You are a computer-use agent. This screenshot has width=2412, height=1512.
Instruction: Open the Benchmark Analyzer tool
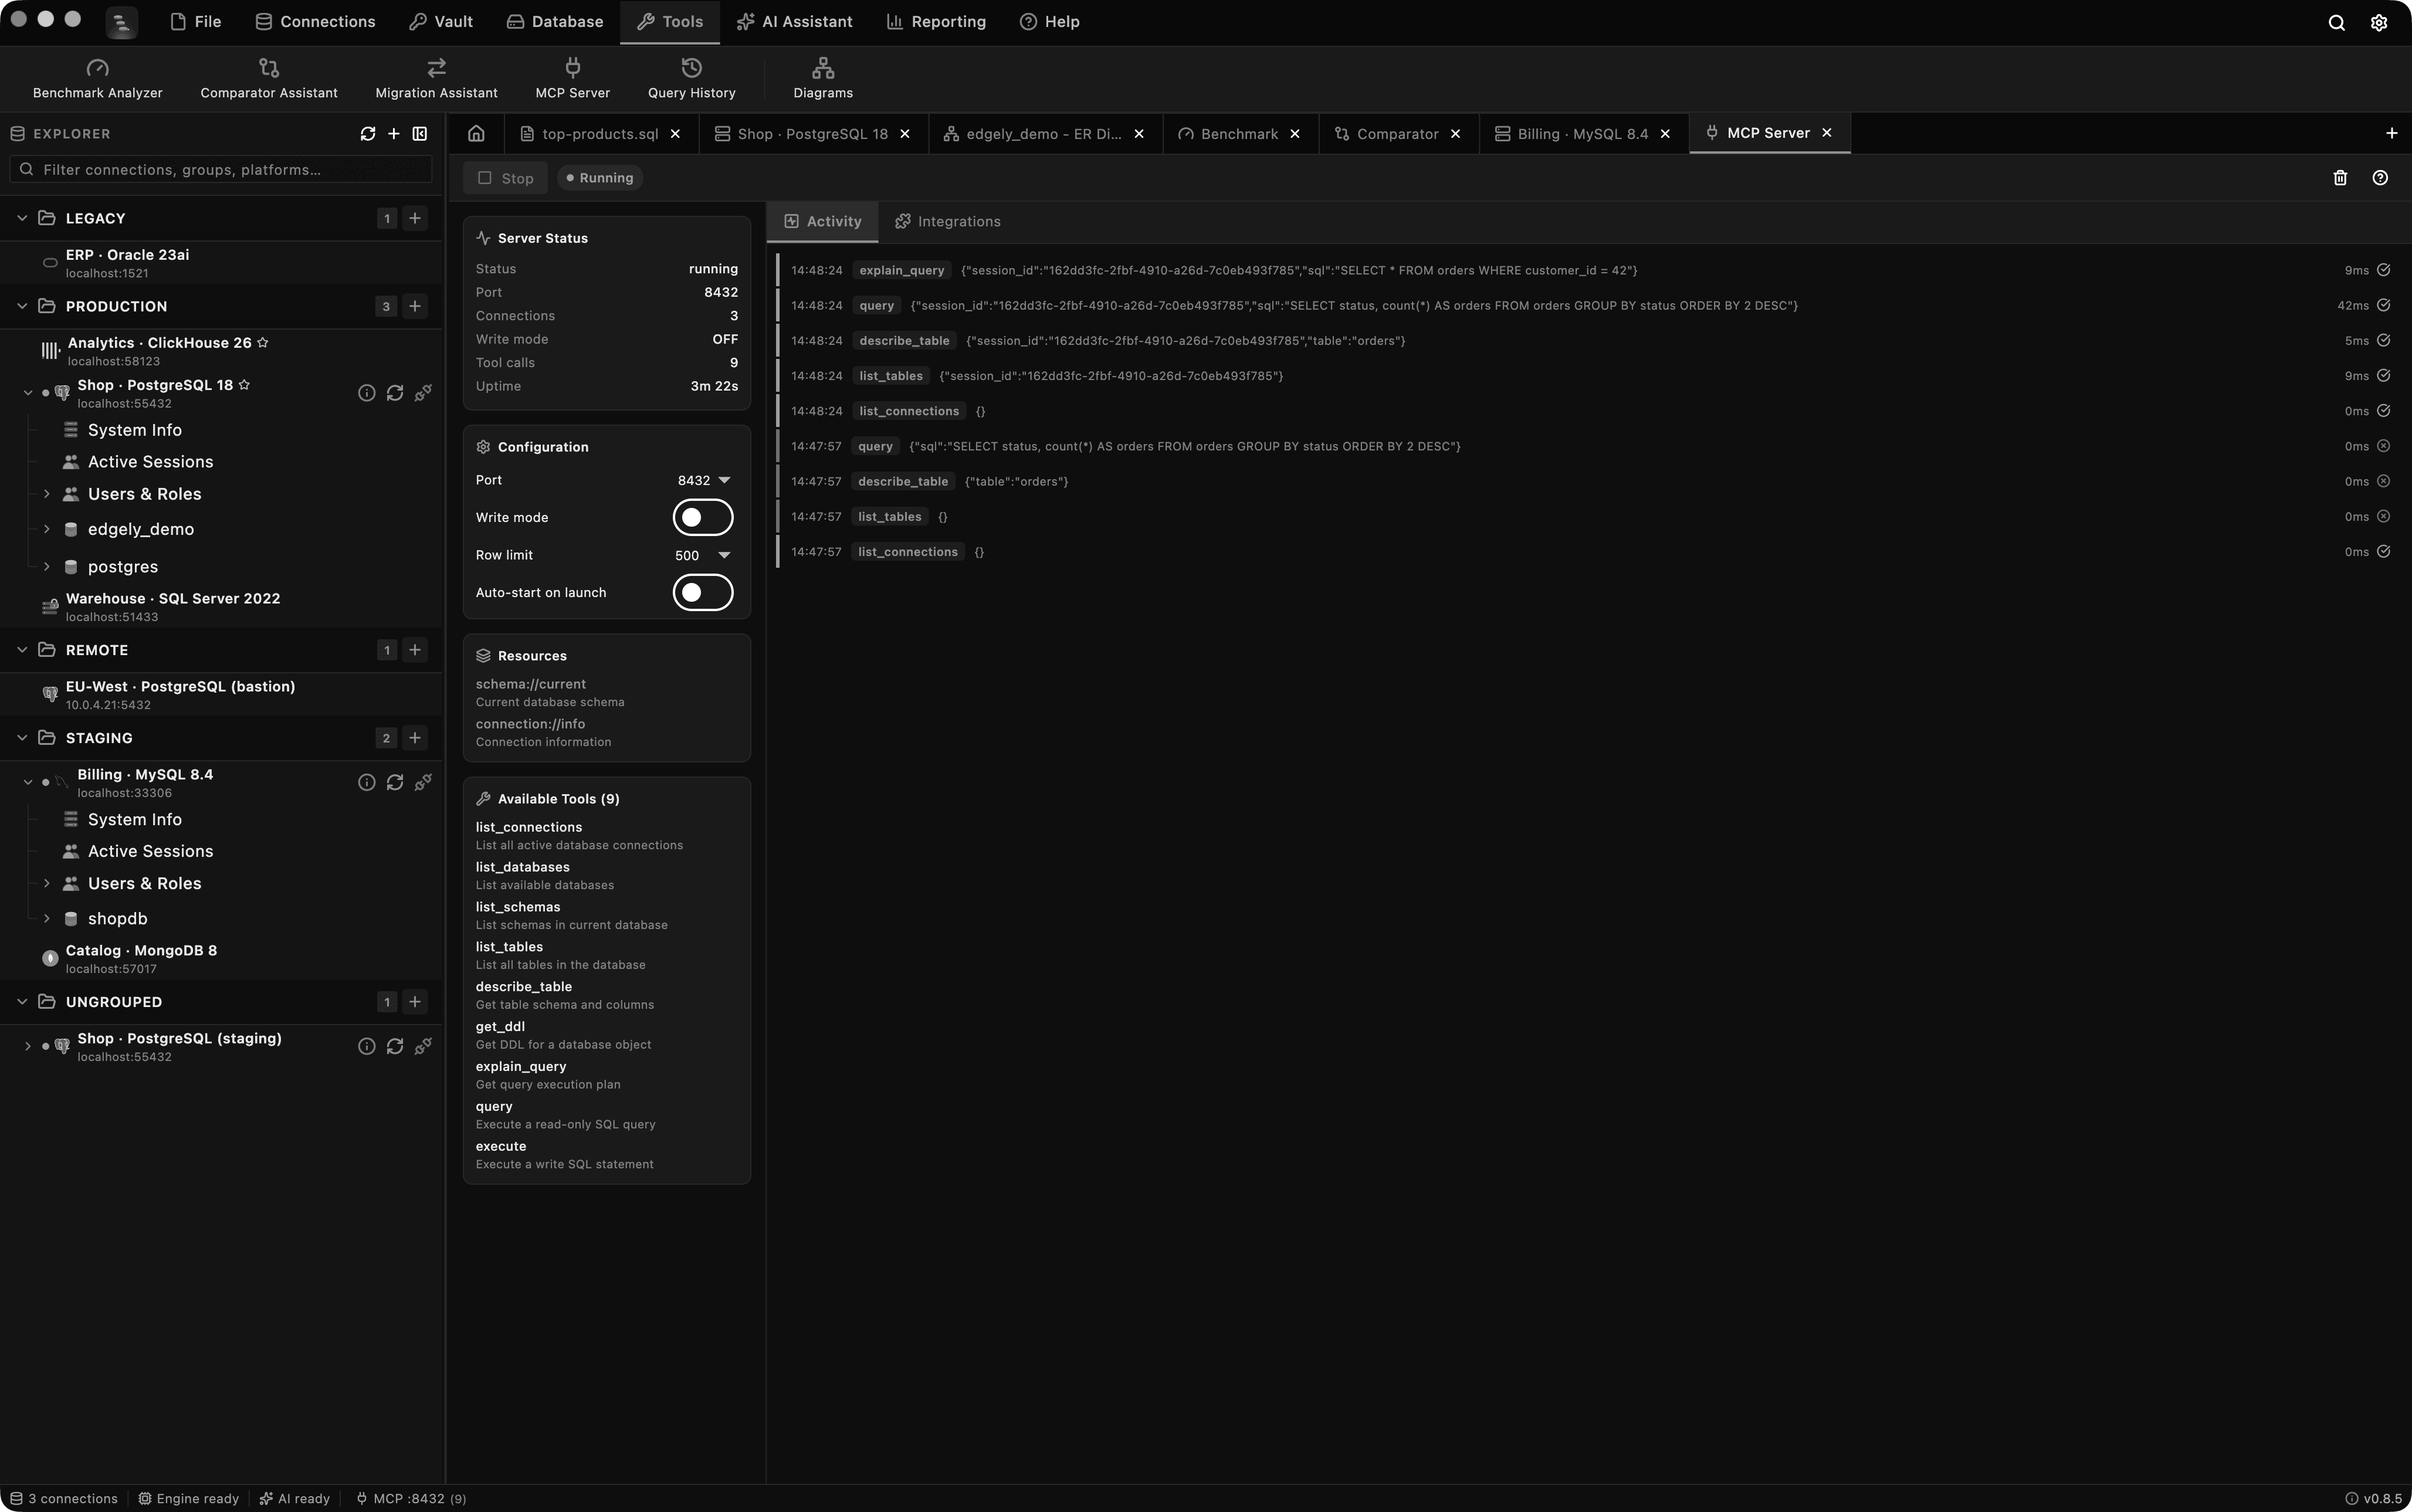(97, 79)
